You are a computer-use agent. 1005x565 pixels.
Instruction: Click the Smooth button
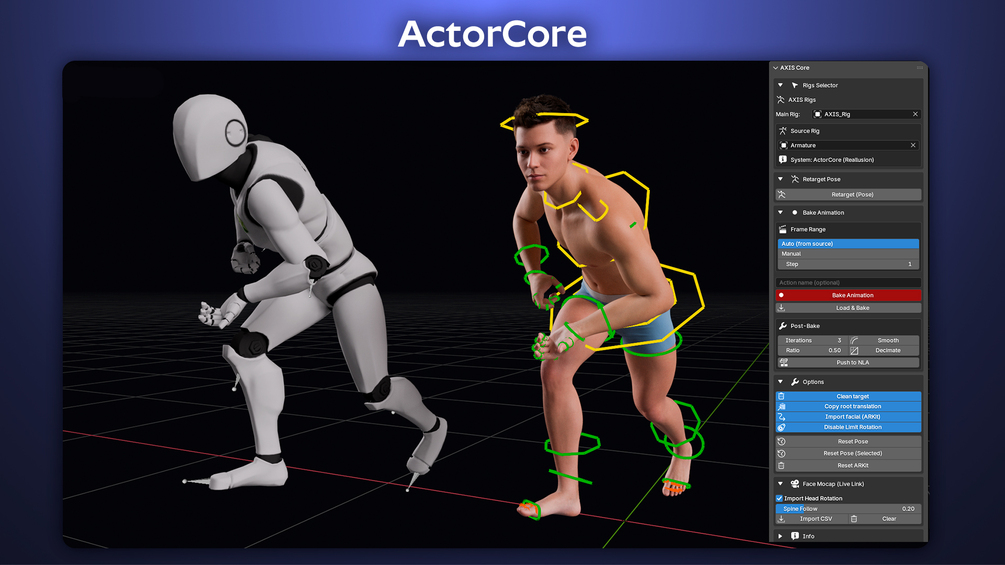(884, 340)
